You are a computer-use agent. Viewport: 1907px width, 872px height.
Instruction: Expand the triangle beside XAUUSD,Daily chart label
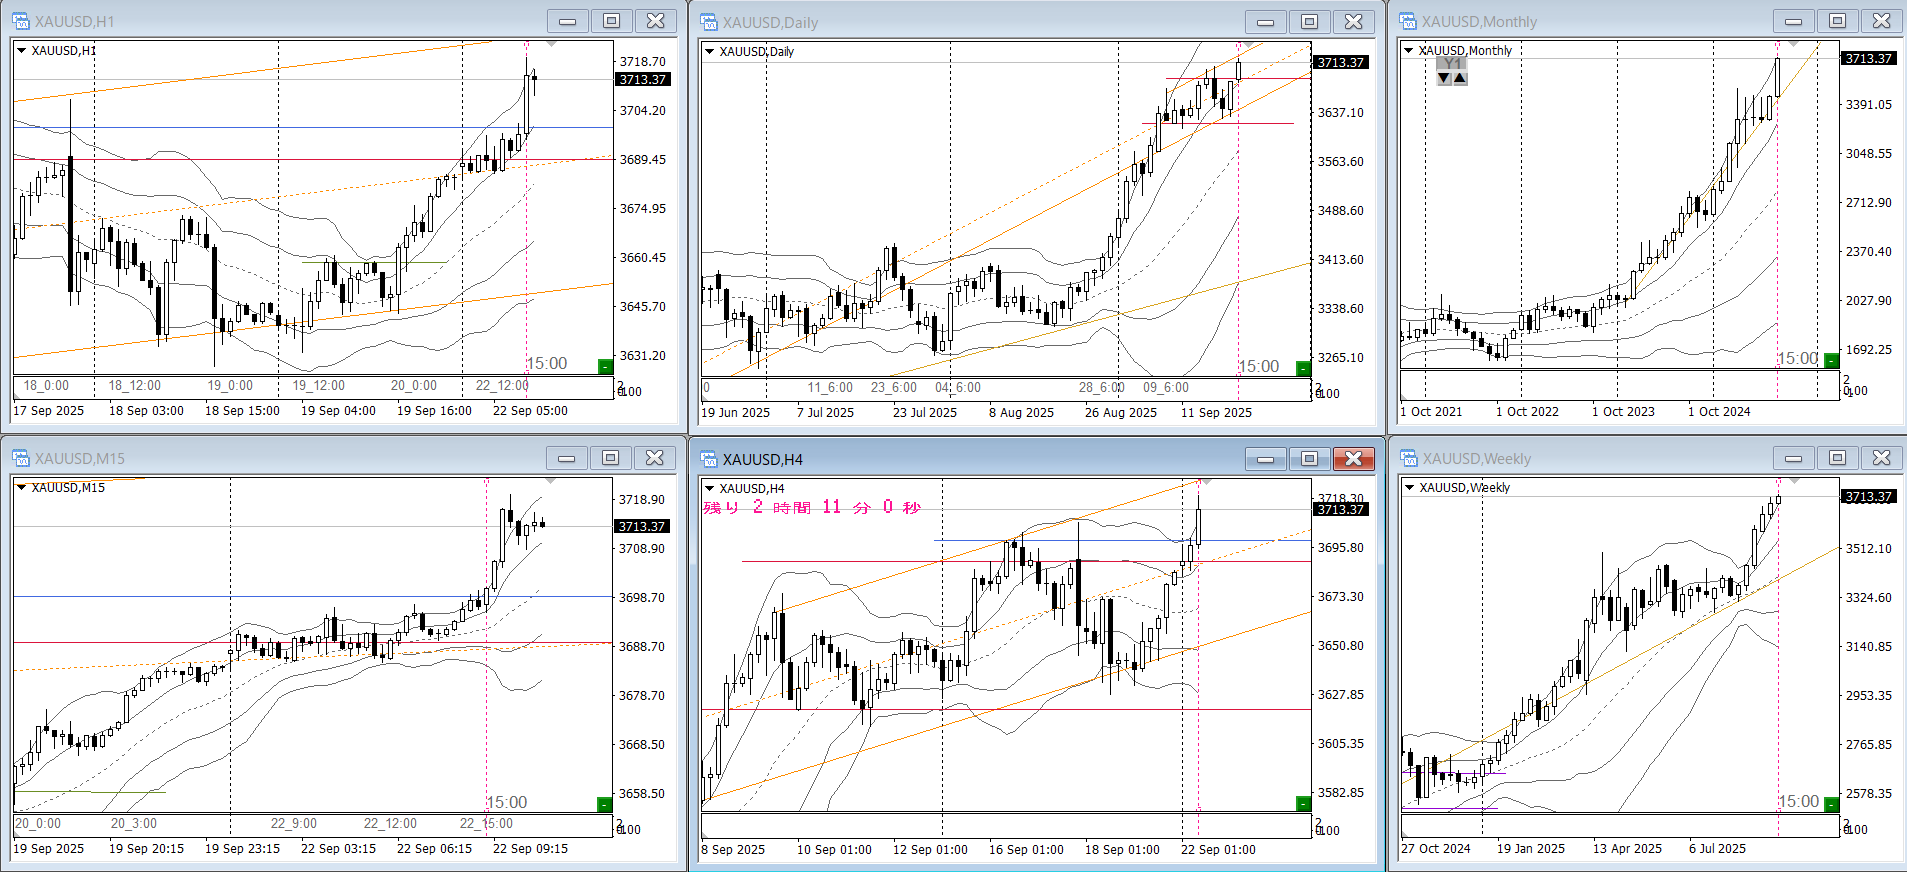pyautogui.click(x=710, y=51)
